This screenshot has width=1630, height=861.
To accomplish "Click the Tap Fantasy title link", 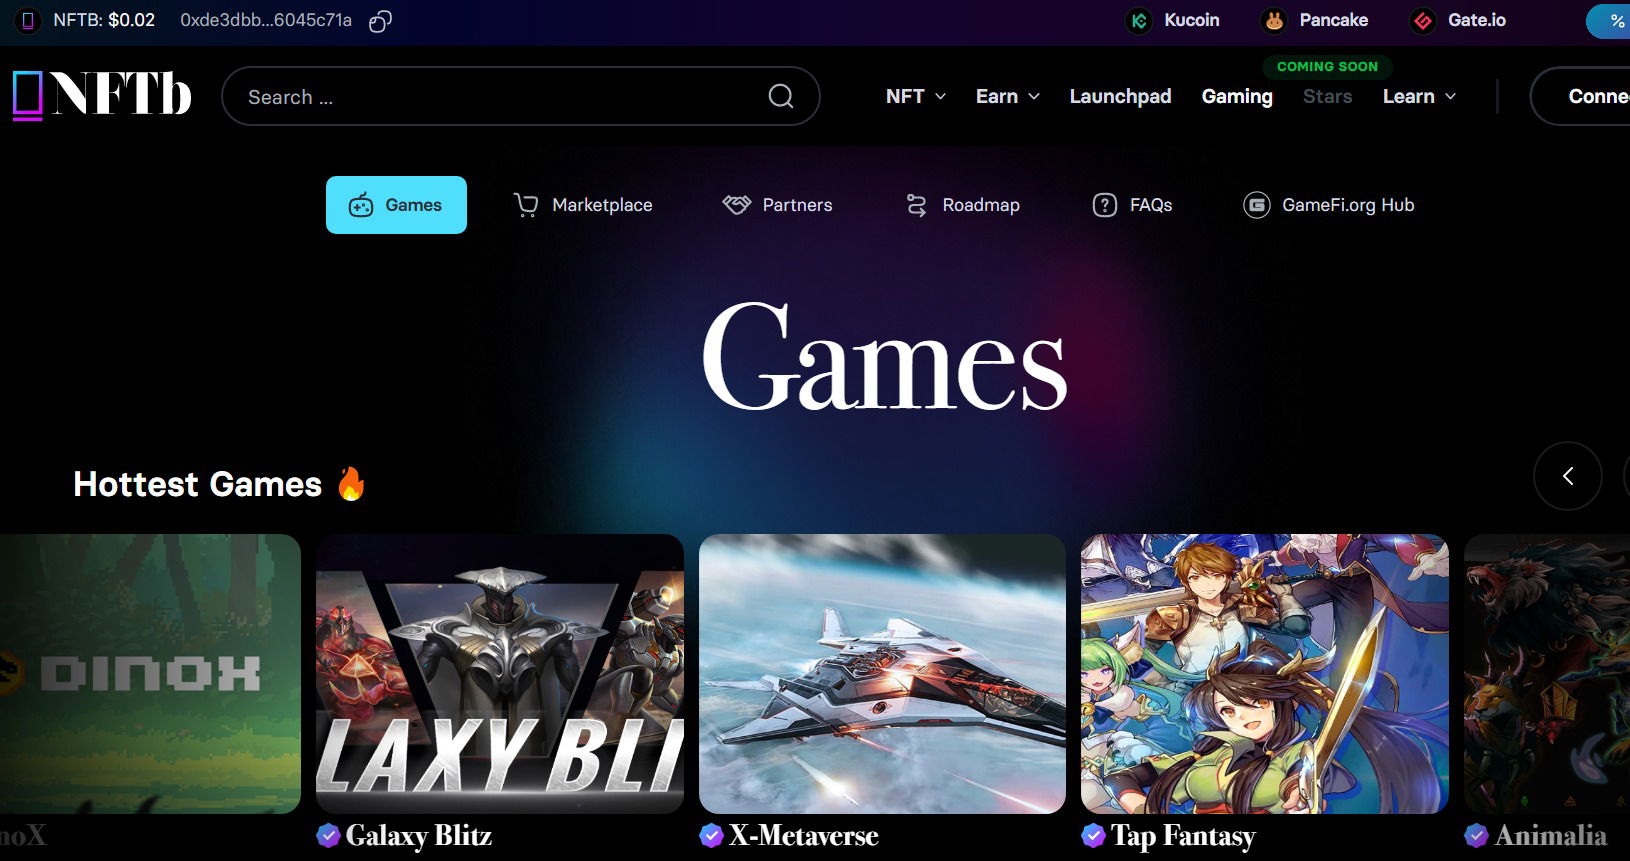I will coord(1183,836).
